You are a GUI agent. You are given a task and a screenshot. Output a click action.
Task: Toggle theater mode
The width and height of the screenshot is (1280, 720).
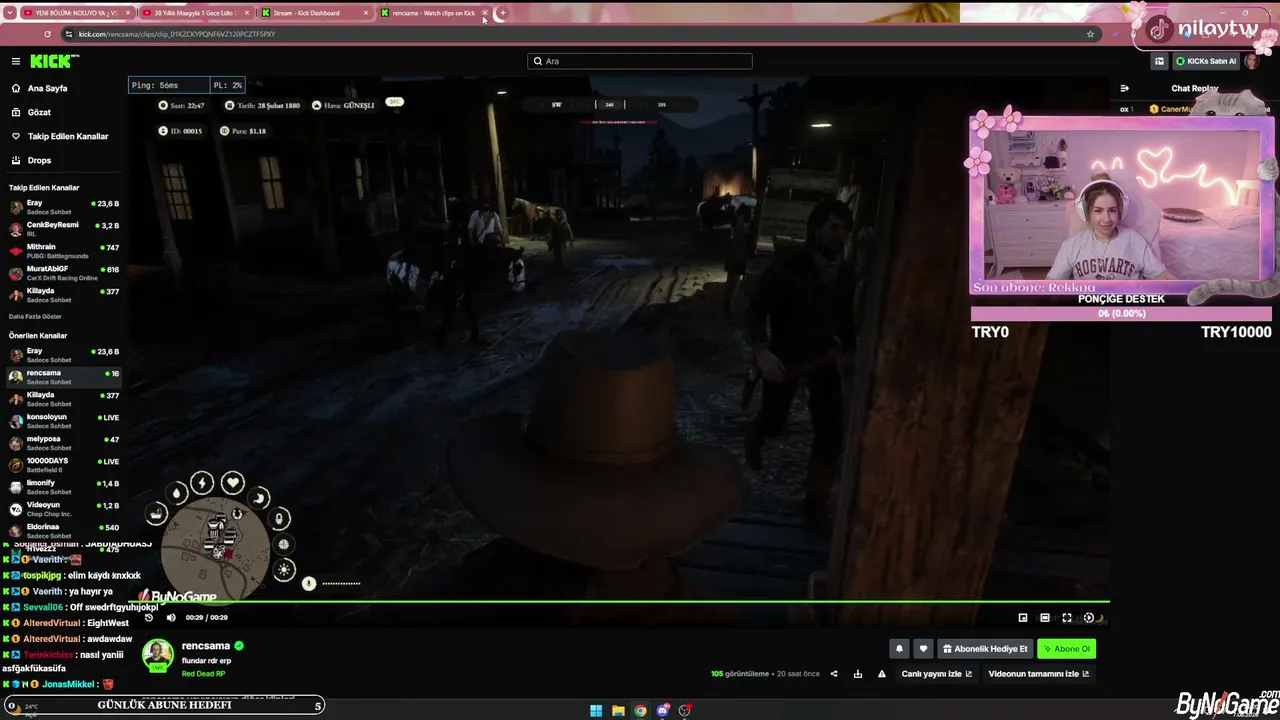[1045, 618]
